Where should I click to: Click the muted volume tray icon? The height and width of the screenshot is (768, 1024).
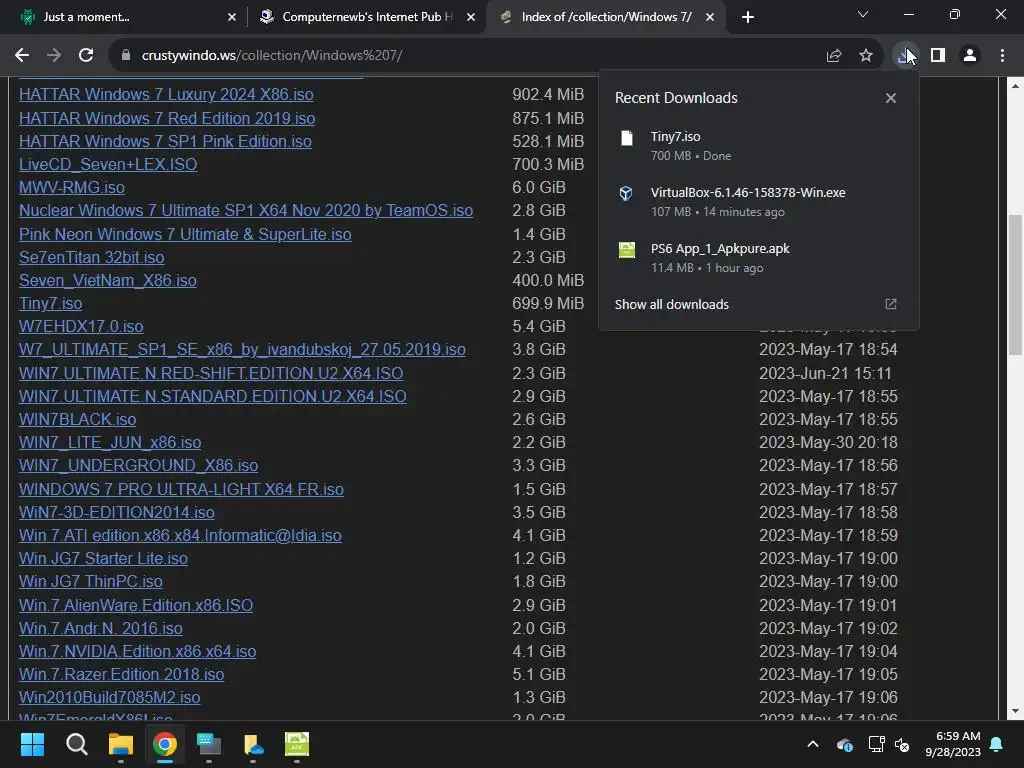pos(903,744)
